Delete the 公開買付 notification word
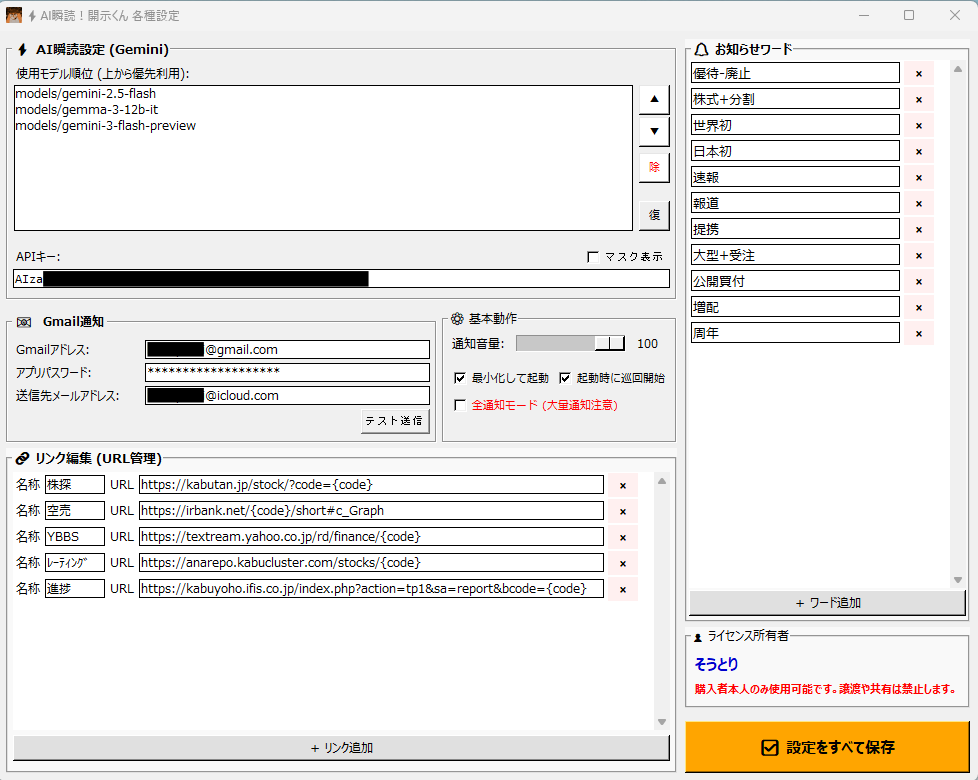 coord(919,282)
